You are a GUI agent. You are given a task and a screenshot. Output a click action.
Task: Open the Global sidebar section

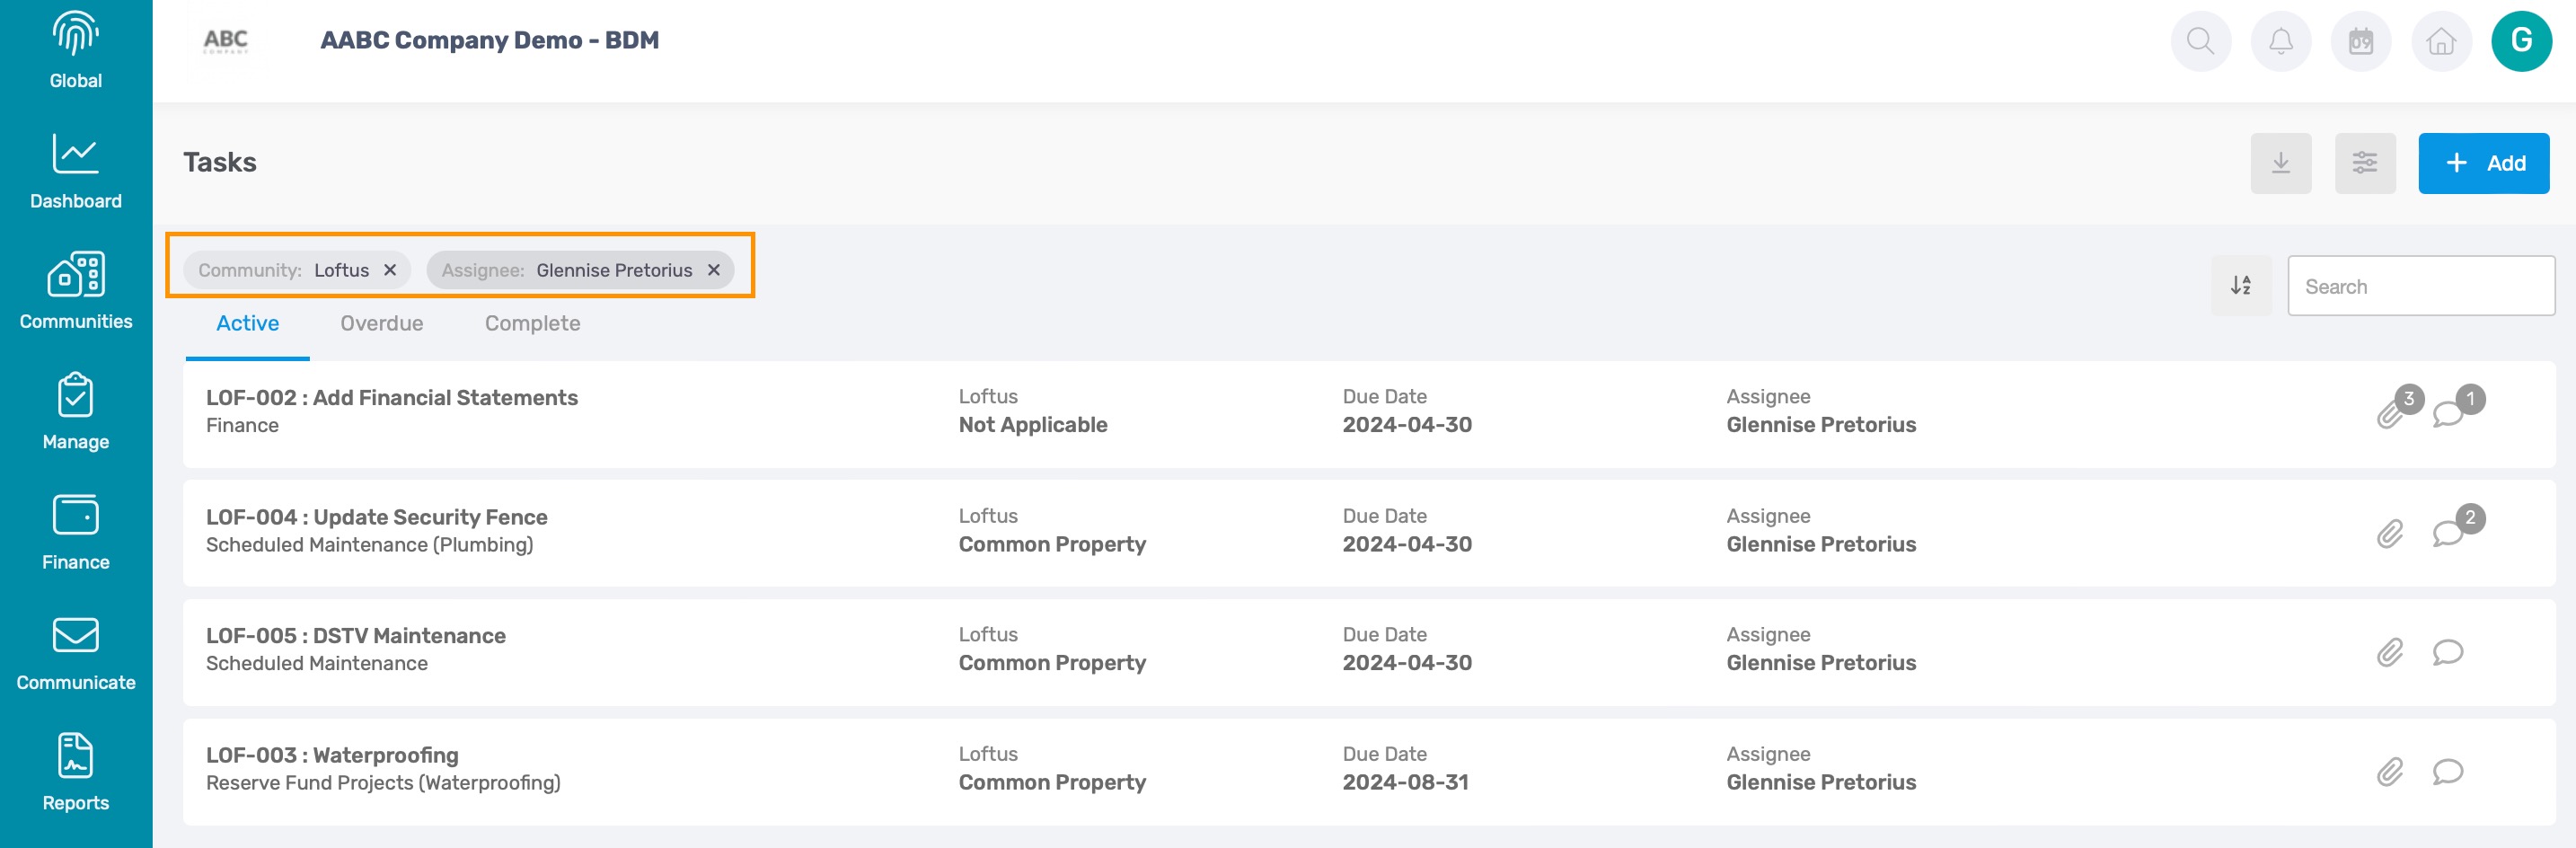click(76, 52)
